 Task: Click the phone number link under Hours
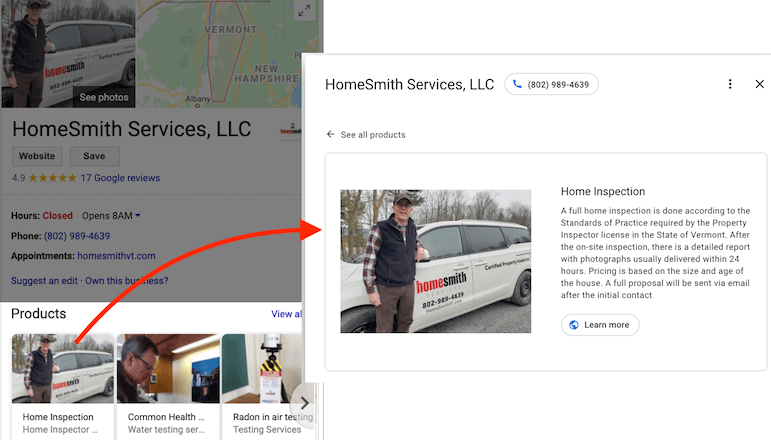coord(77,236)
